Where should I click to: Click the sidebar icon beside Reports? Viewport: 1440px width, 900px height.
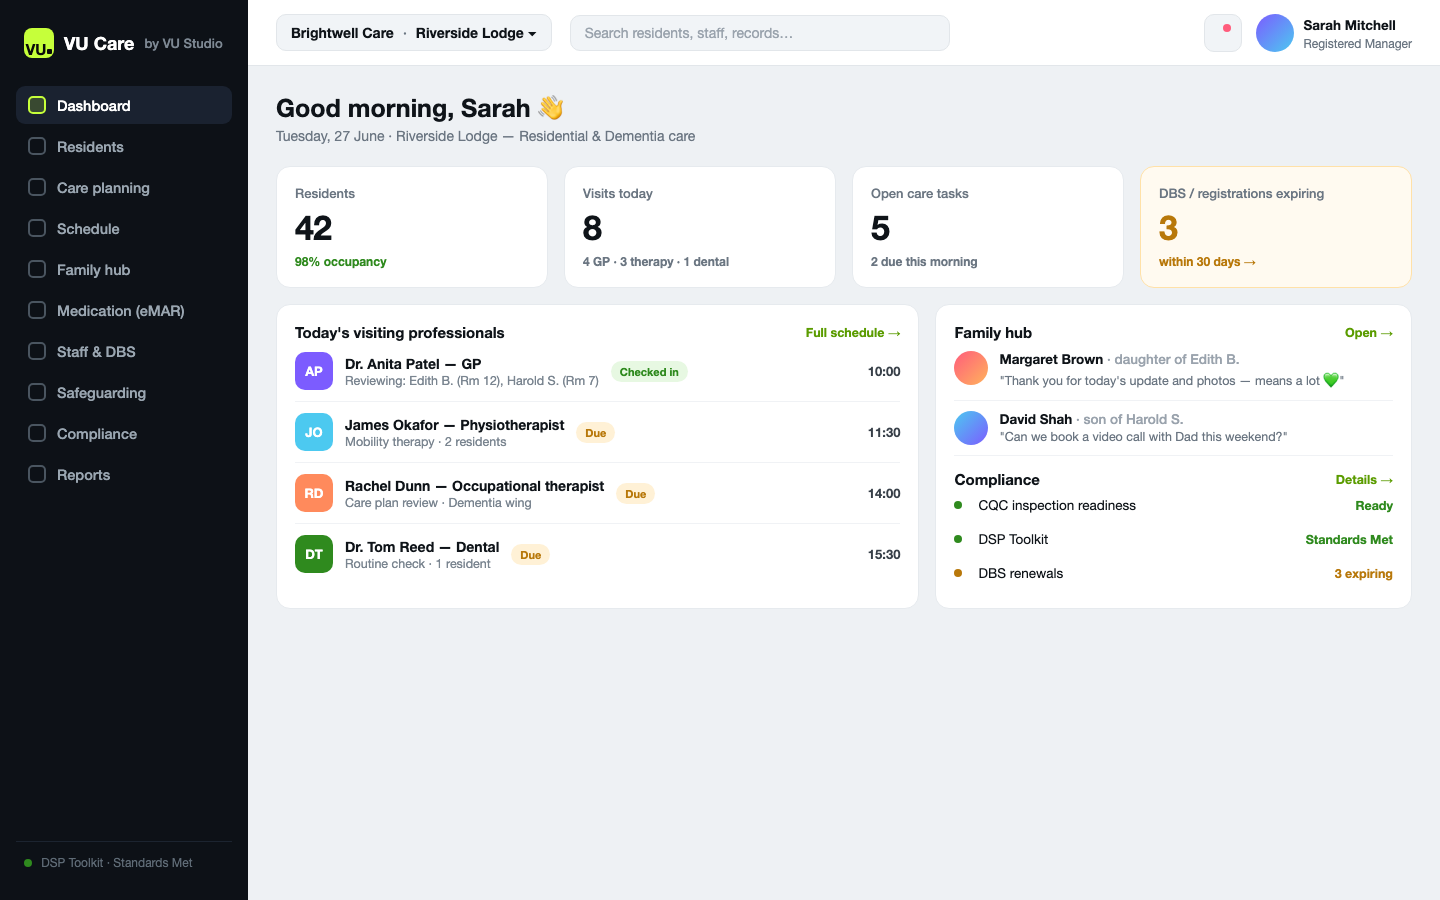pyautogui.click(x=37, y=474)
